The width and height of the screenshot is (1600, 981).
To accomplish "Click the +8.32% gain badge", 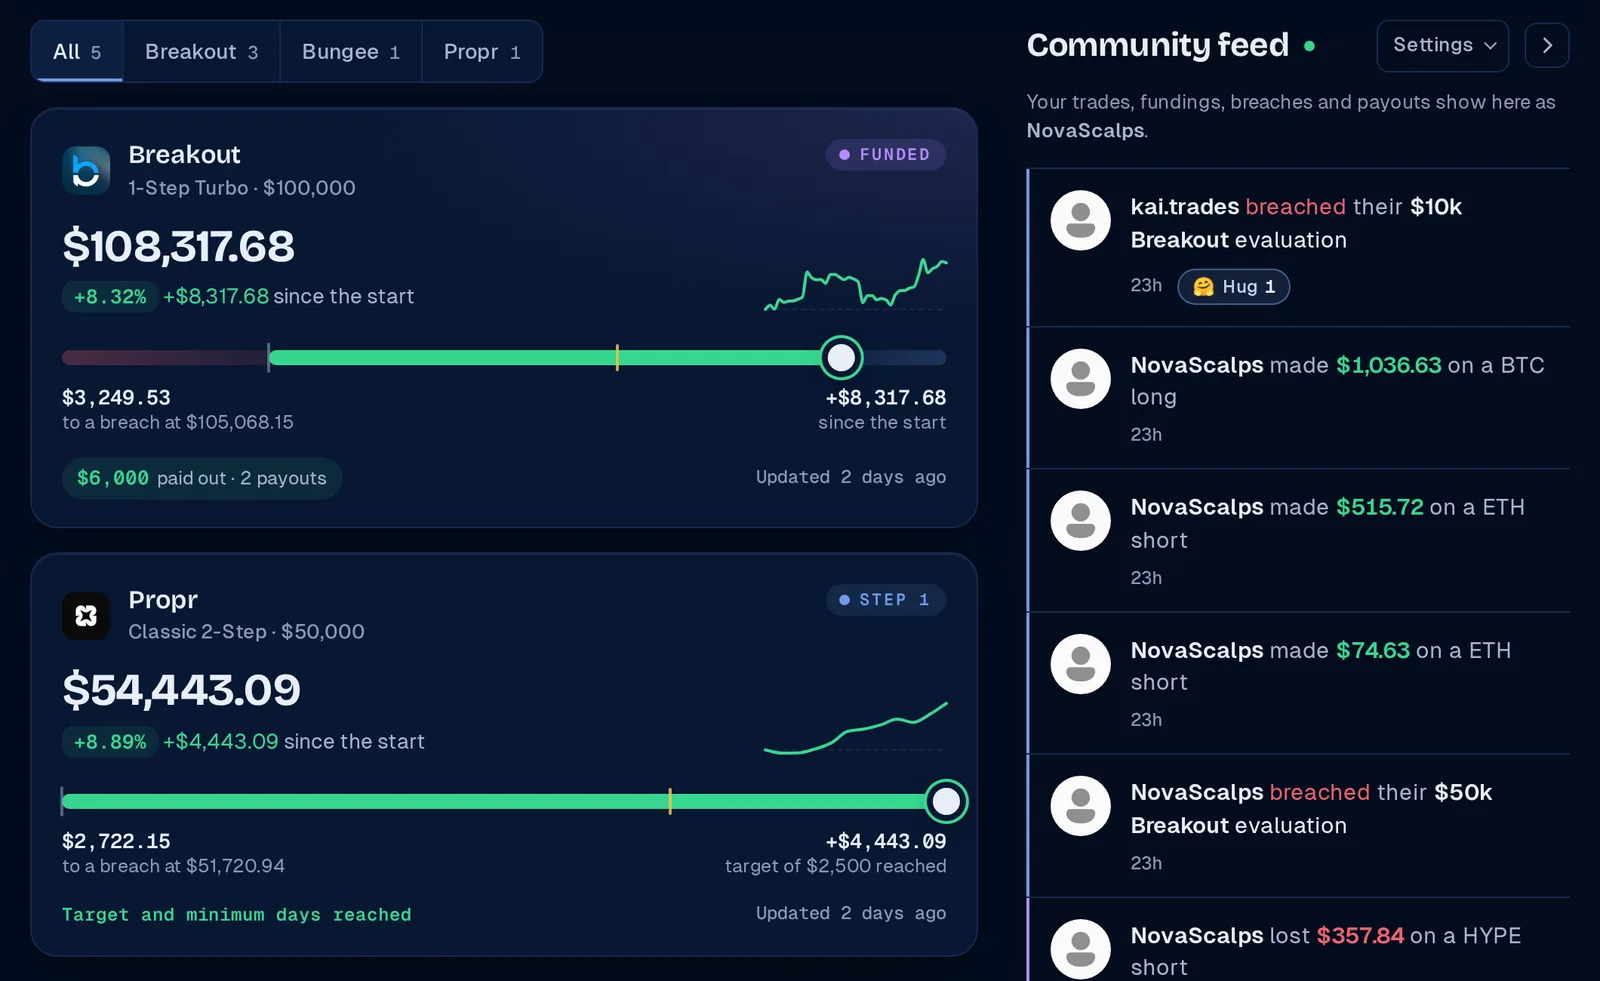I will 110,297.
